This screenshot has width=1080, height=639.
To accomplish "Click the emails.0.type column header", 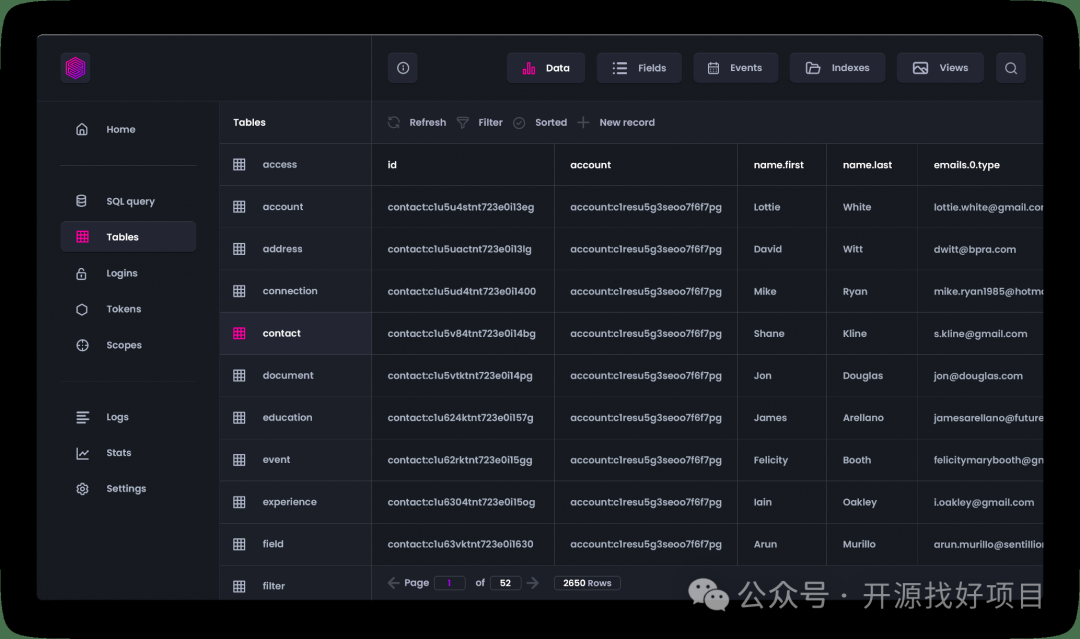I will click(966, 165).
